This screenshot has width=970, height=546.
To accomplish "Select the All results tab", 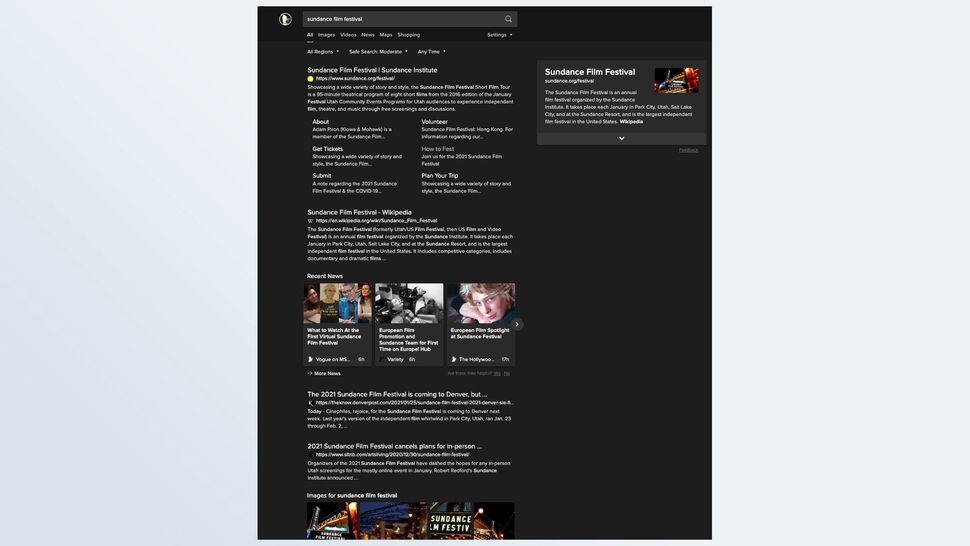I will pyautogui.click(x=310, y=35).
